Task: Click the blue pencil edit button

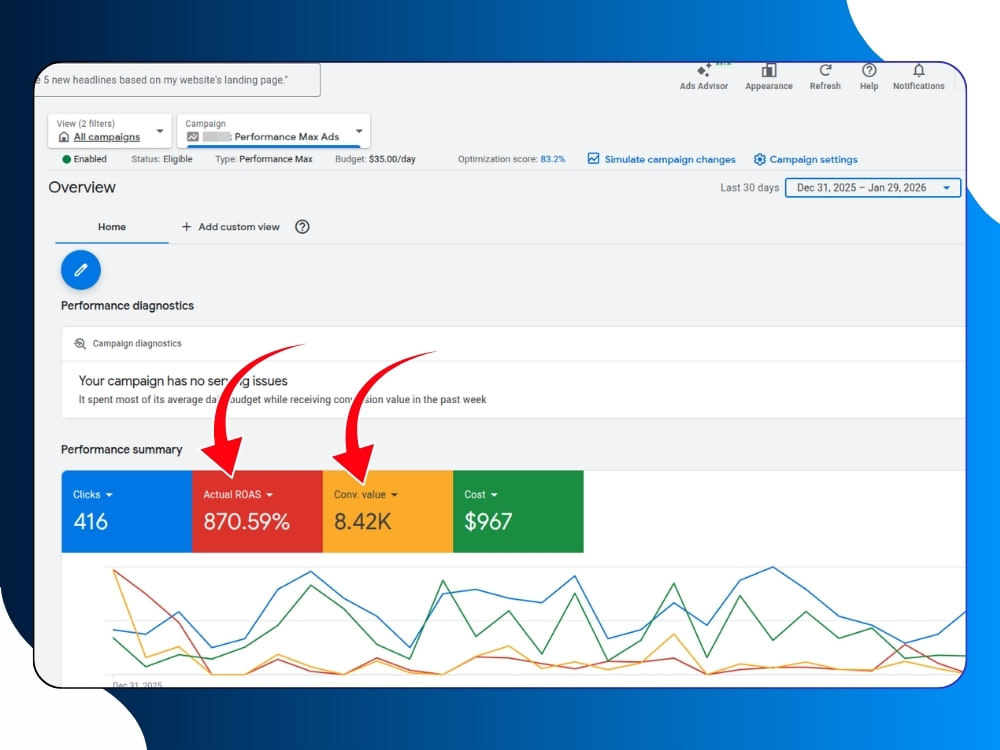Action: pyautogui.click(x=81, y=270)
